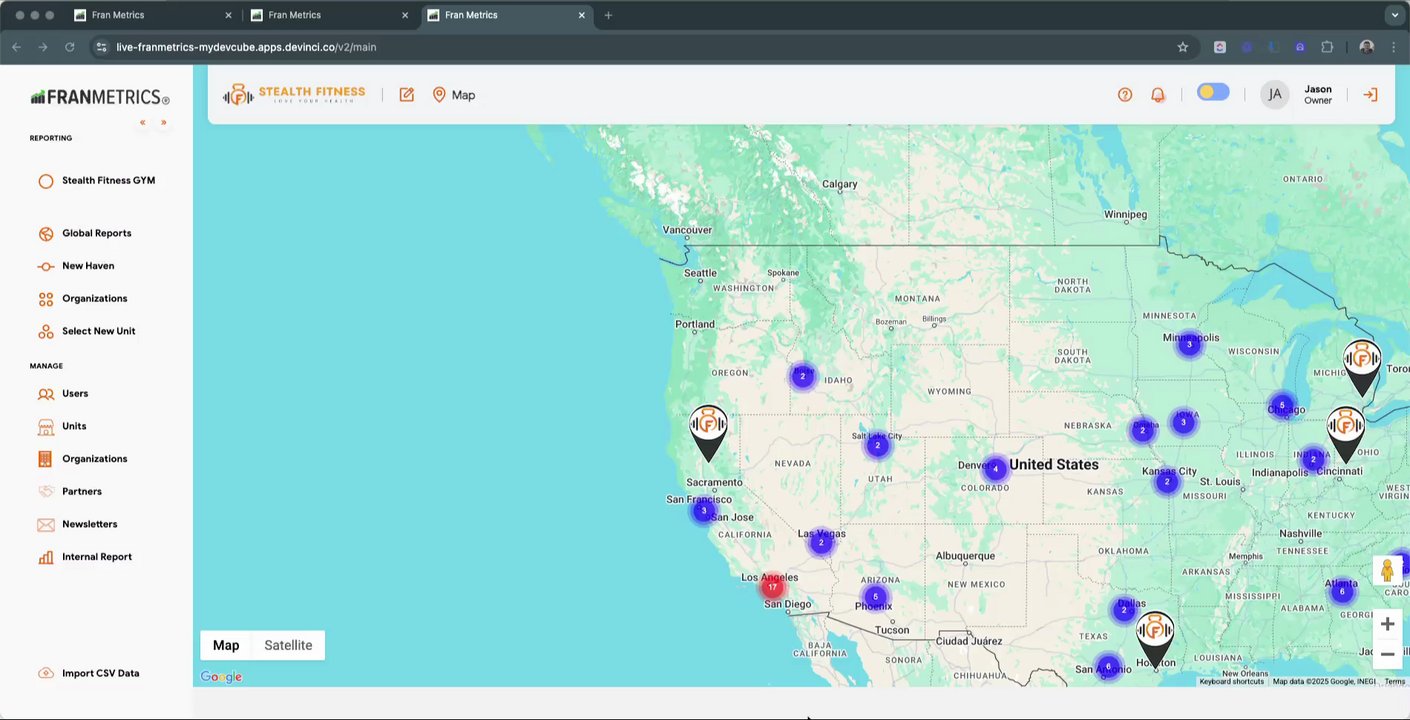
Task: Select the Stealth Fitness pin above Cincinnati
Action: pyautogui.click(x=1345, y=435)
